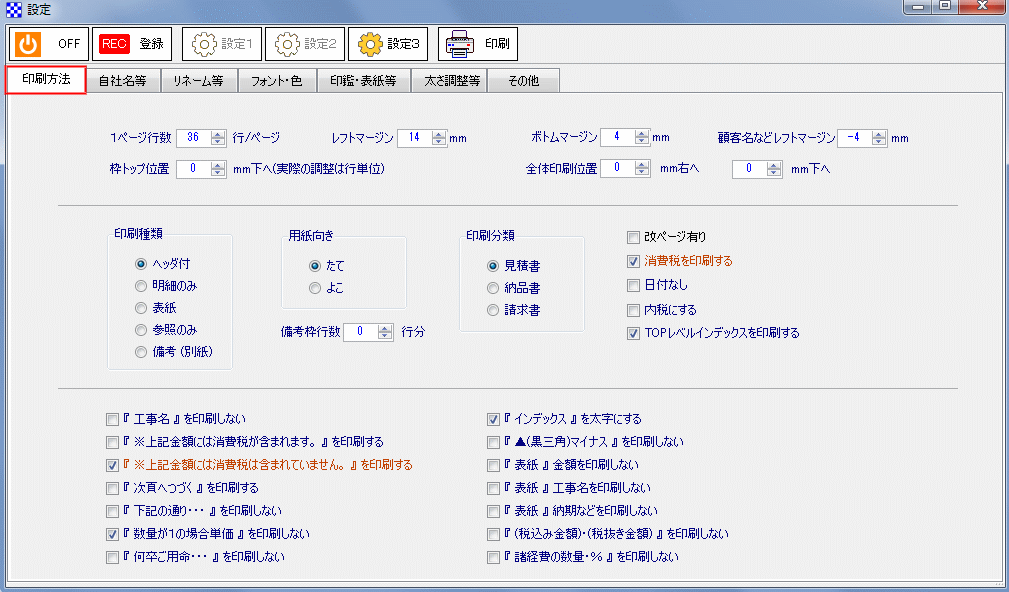
Task: Check the 日付なし option
Action: pyautogui.click(x=633, y=285)
